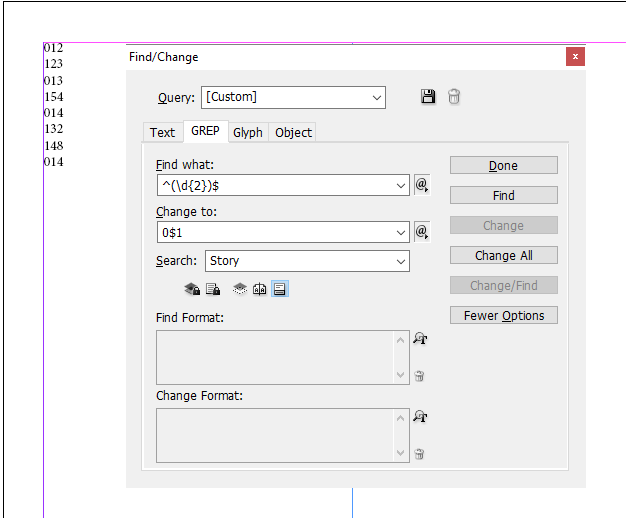Clear Change Format with its trash icon
The height and width of the screenshot is (518, 626).
point(420,453)
